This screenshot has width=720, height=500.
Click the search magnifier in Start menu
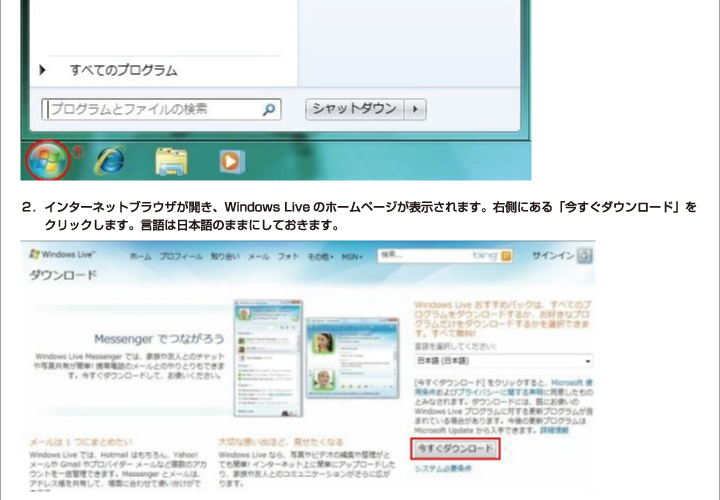point(269,109)
